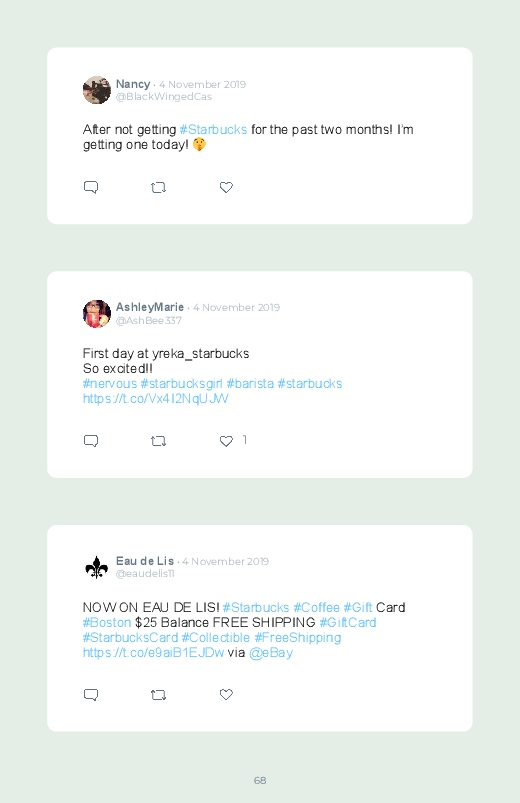Open the t.co/e9aiB1EJDw link
Screen dimensions: 520x803
153,653
